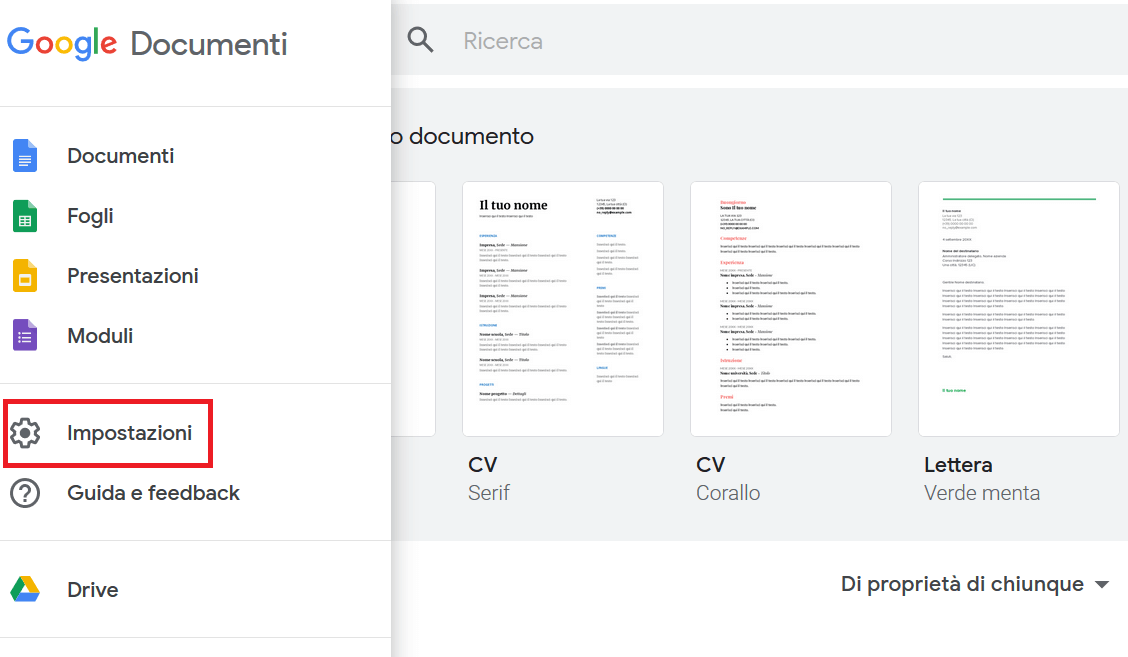This screenshot has height=657, width=1128.
Task: Open the CV Serif template thumbnail
Action: click(x=563, y=309)
